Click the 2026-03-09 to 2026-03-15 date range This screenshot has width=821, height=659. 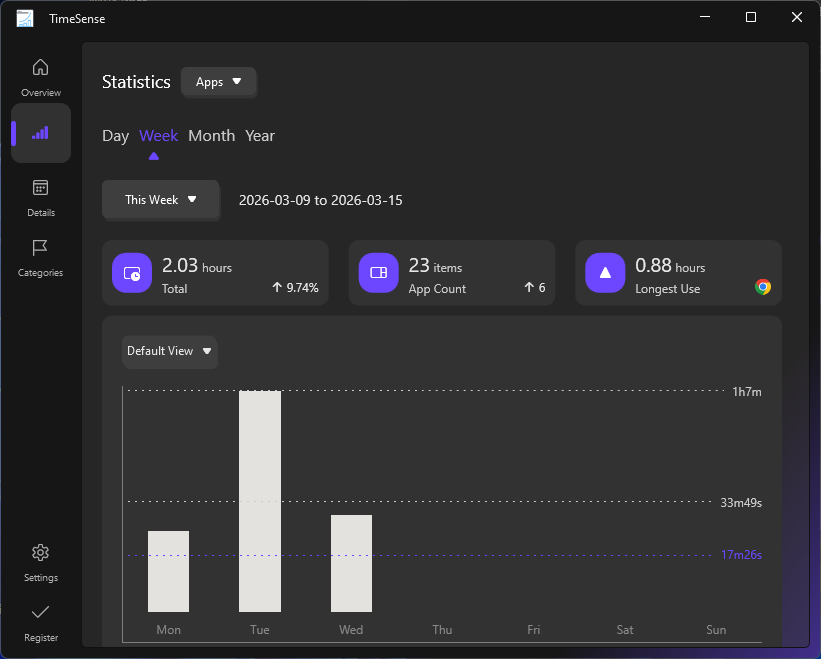pos(320,200)
